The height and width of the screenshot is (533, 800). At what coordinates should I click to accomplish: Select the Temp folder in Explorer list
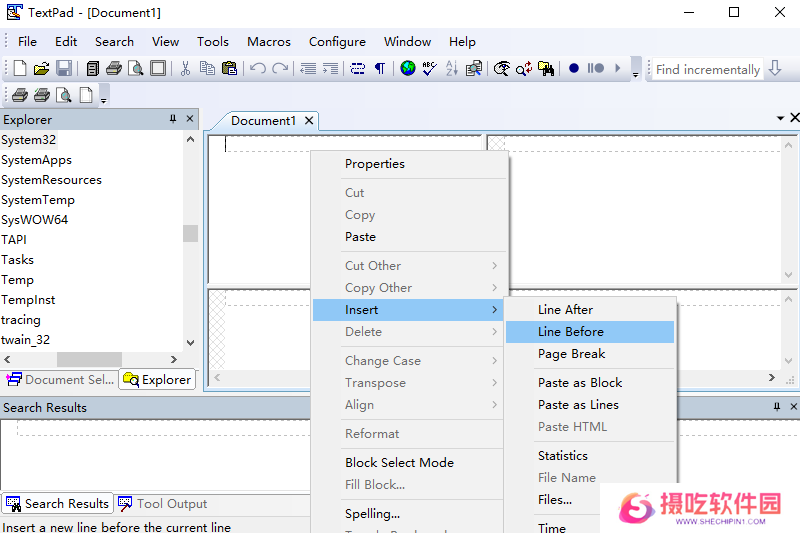click(17, 280)
